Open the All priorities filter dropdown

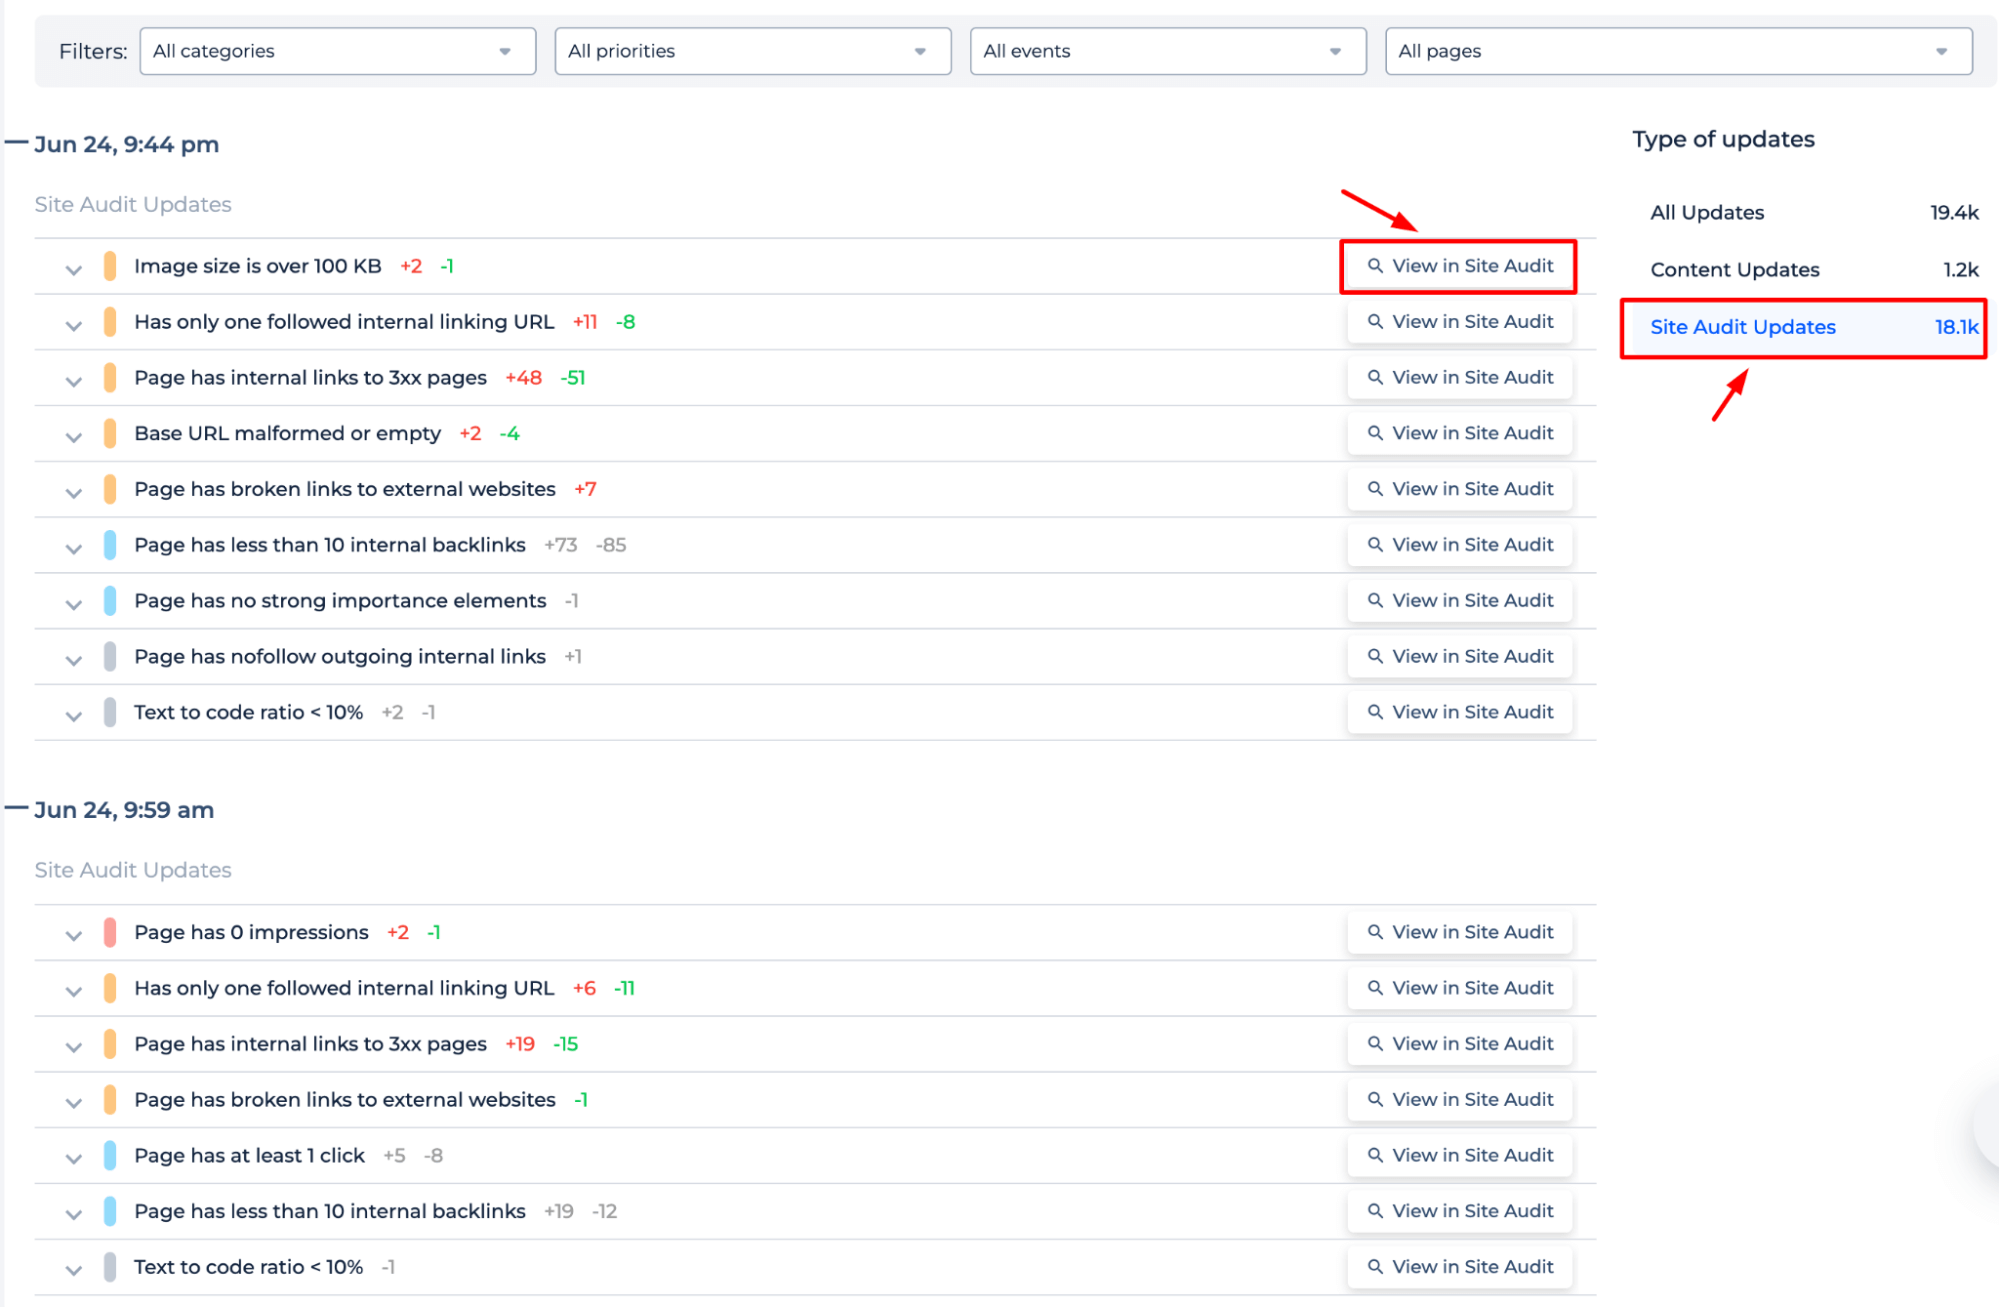tap(752, 51)
